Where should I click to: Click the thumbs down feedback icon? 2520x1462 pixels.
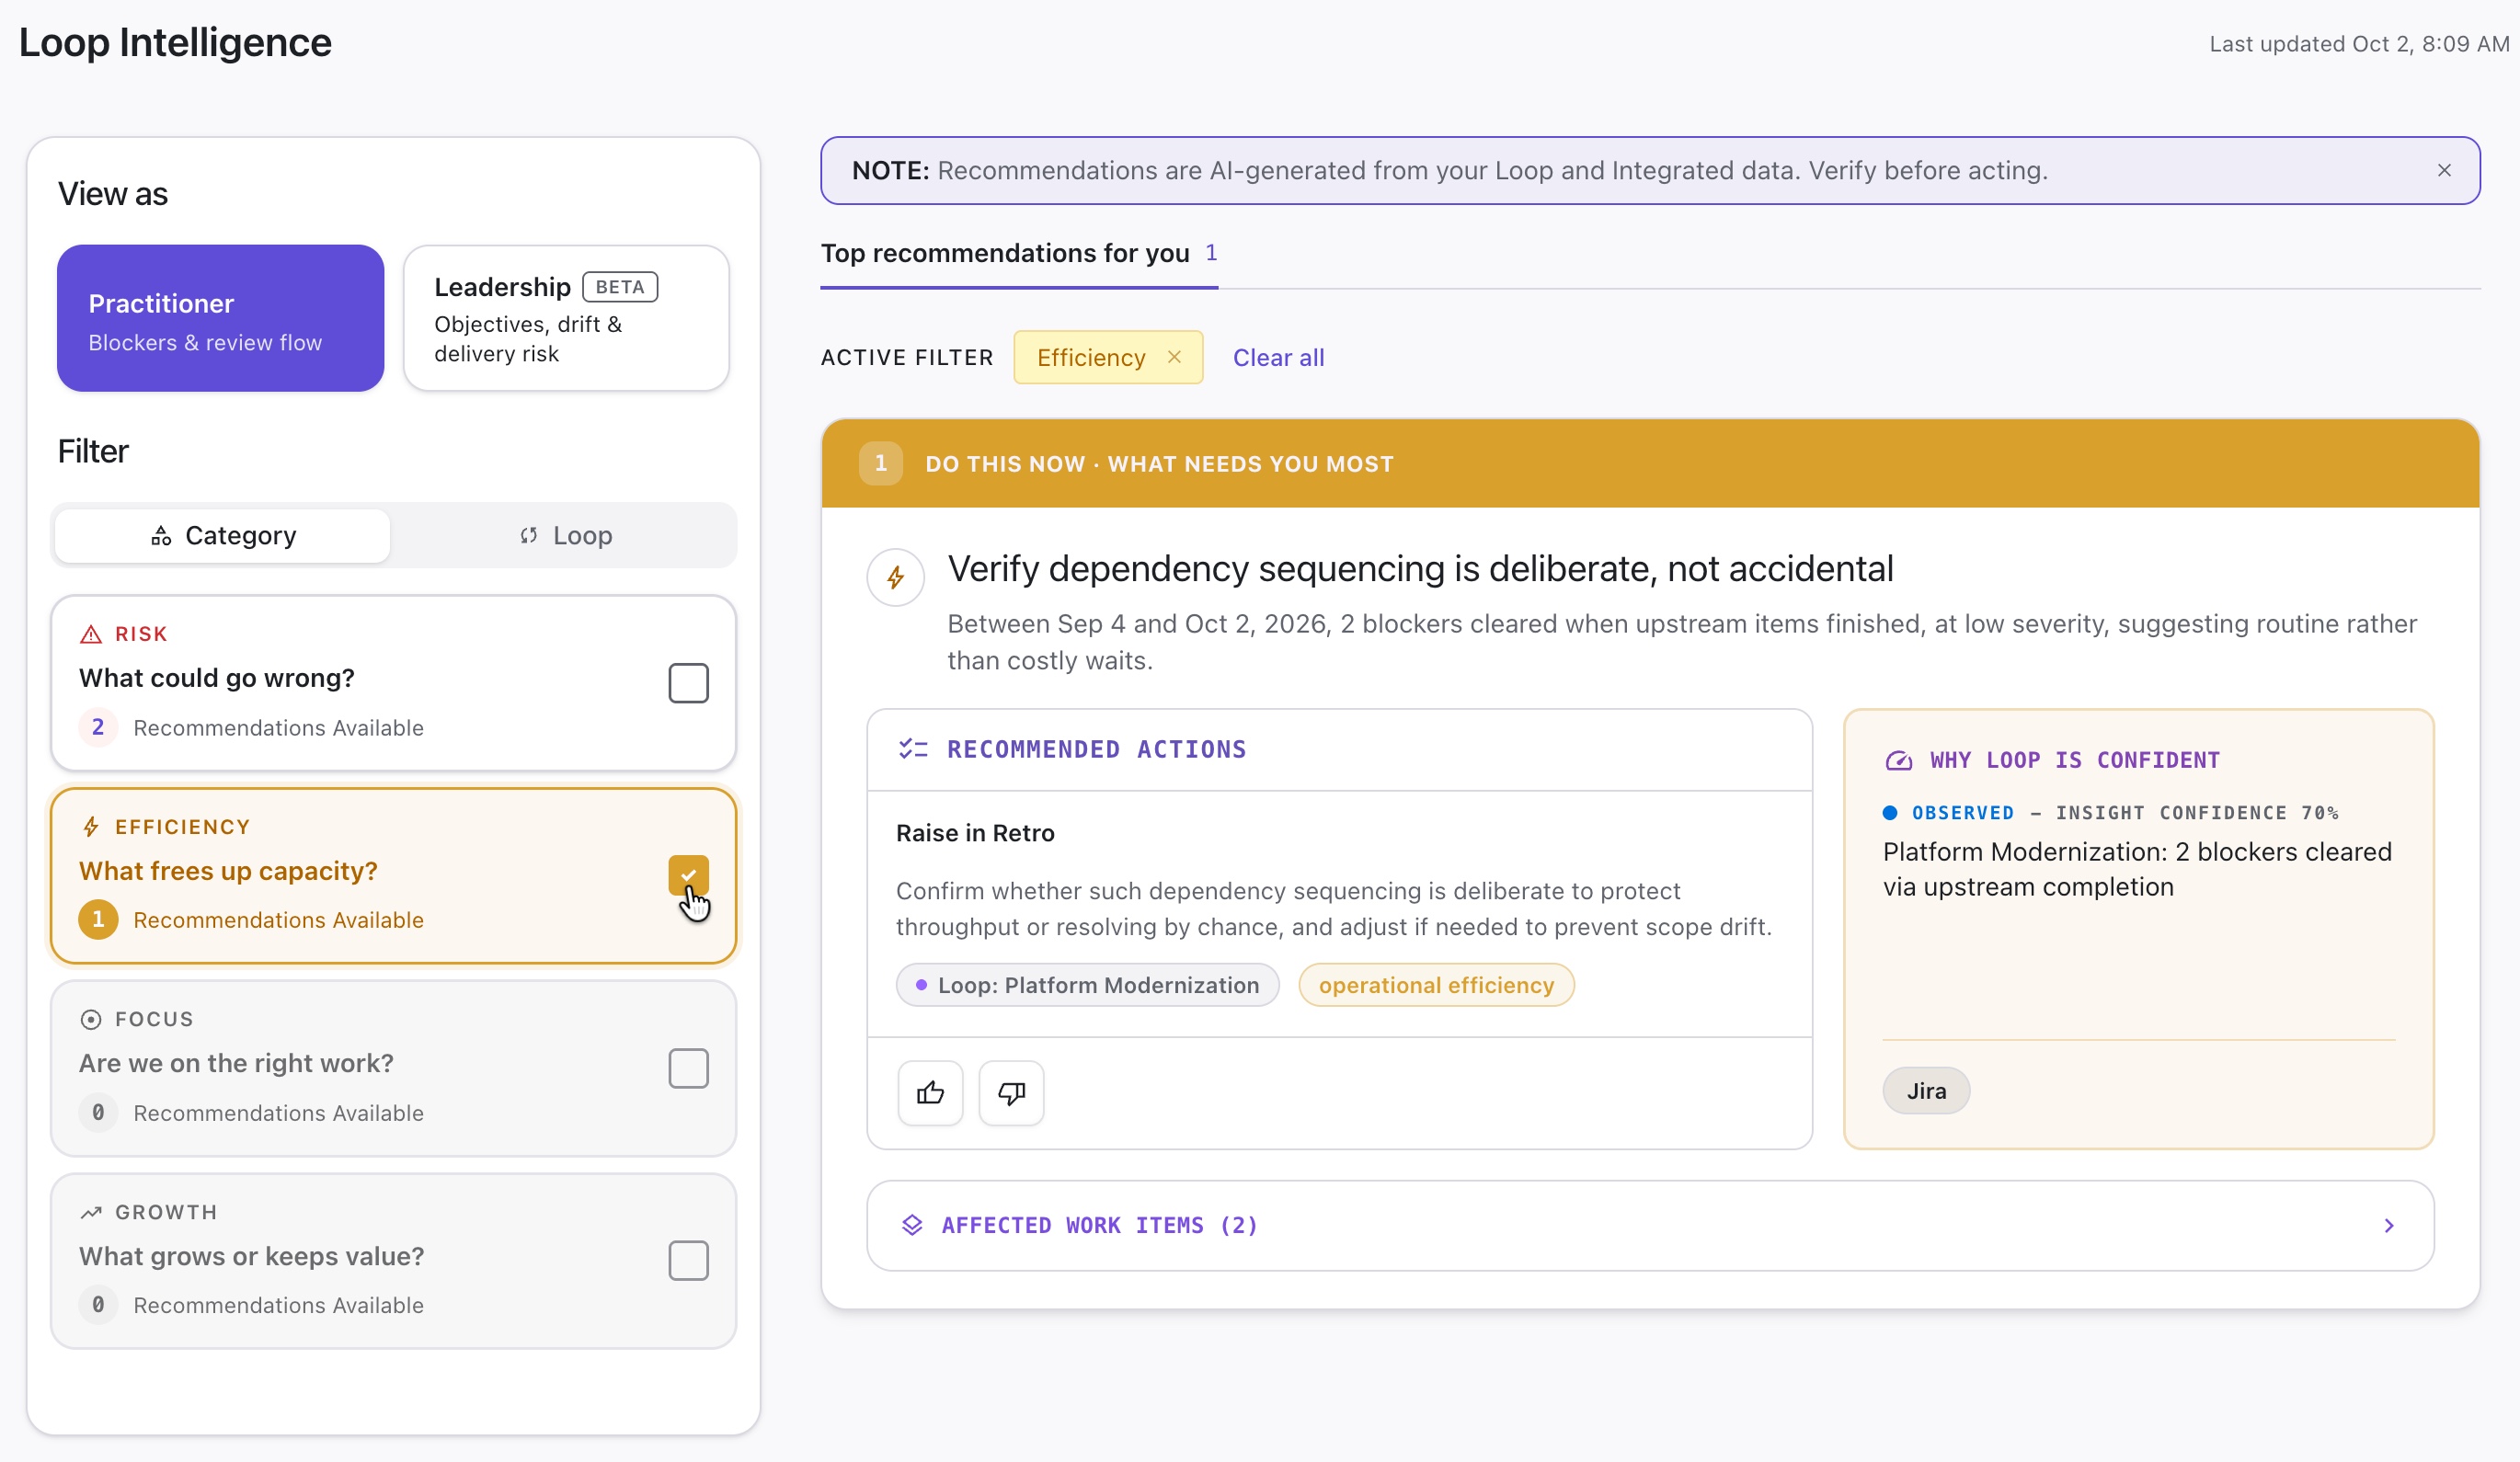coord(1011,1093)
